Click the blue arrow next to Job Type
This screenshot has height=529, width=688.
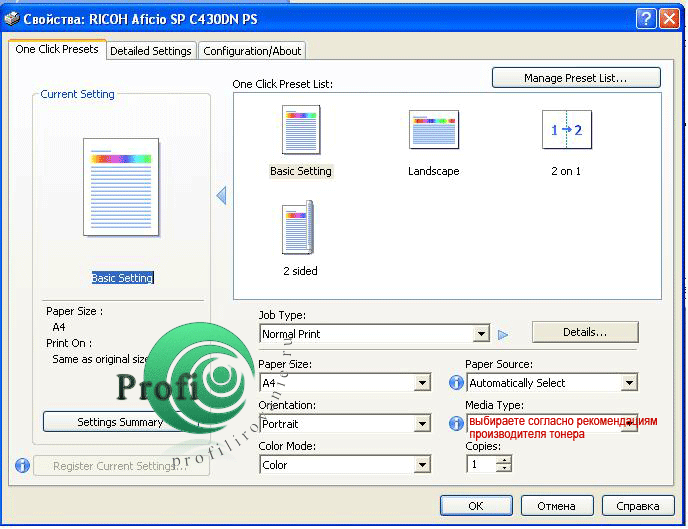pyautogui.click(x=504, y=335)
